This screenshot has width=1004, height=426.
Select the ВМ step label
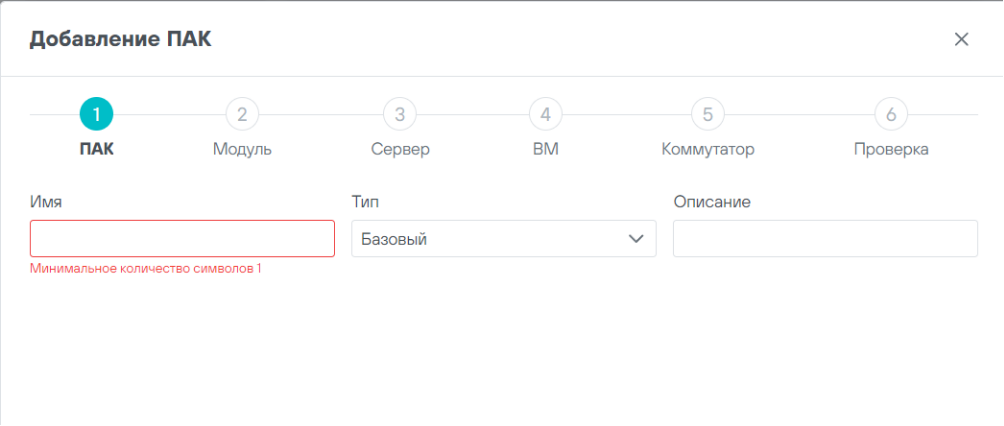[545, 150]
